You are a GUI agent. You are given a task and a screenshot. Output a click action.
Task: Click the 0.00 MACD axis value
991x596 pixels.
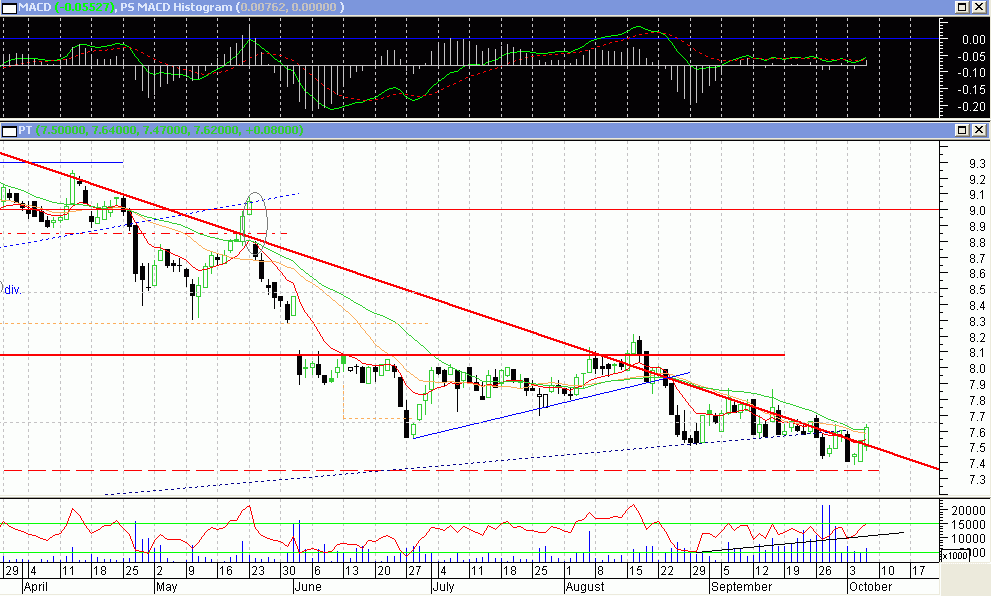point(974,39)
